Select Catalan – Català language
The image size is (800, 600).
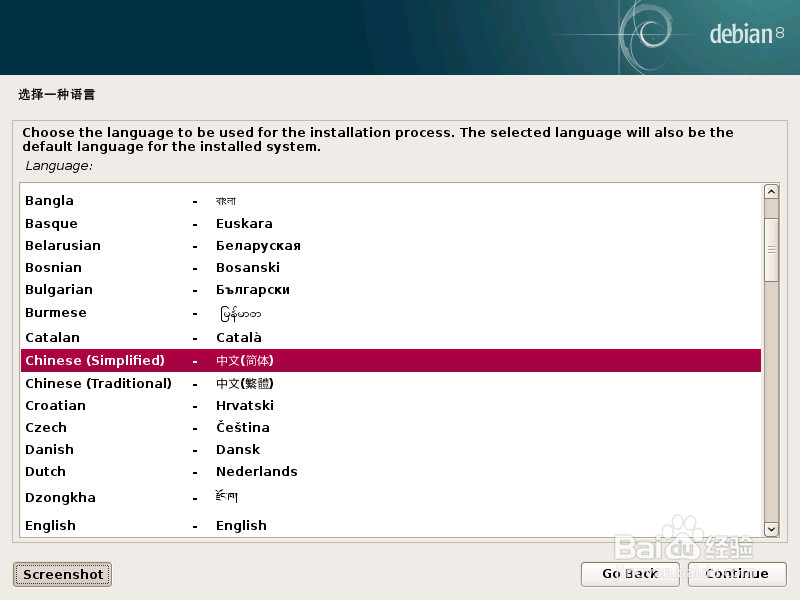pos(391,337)
